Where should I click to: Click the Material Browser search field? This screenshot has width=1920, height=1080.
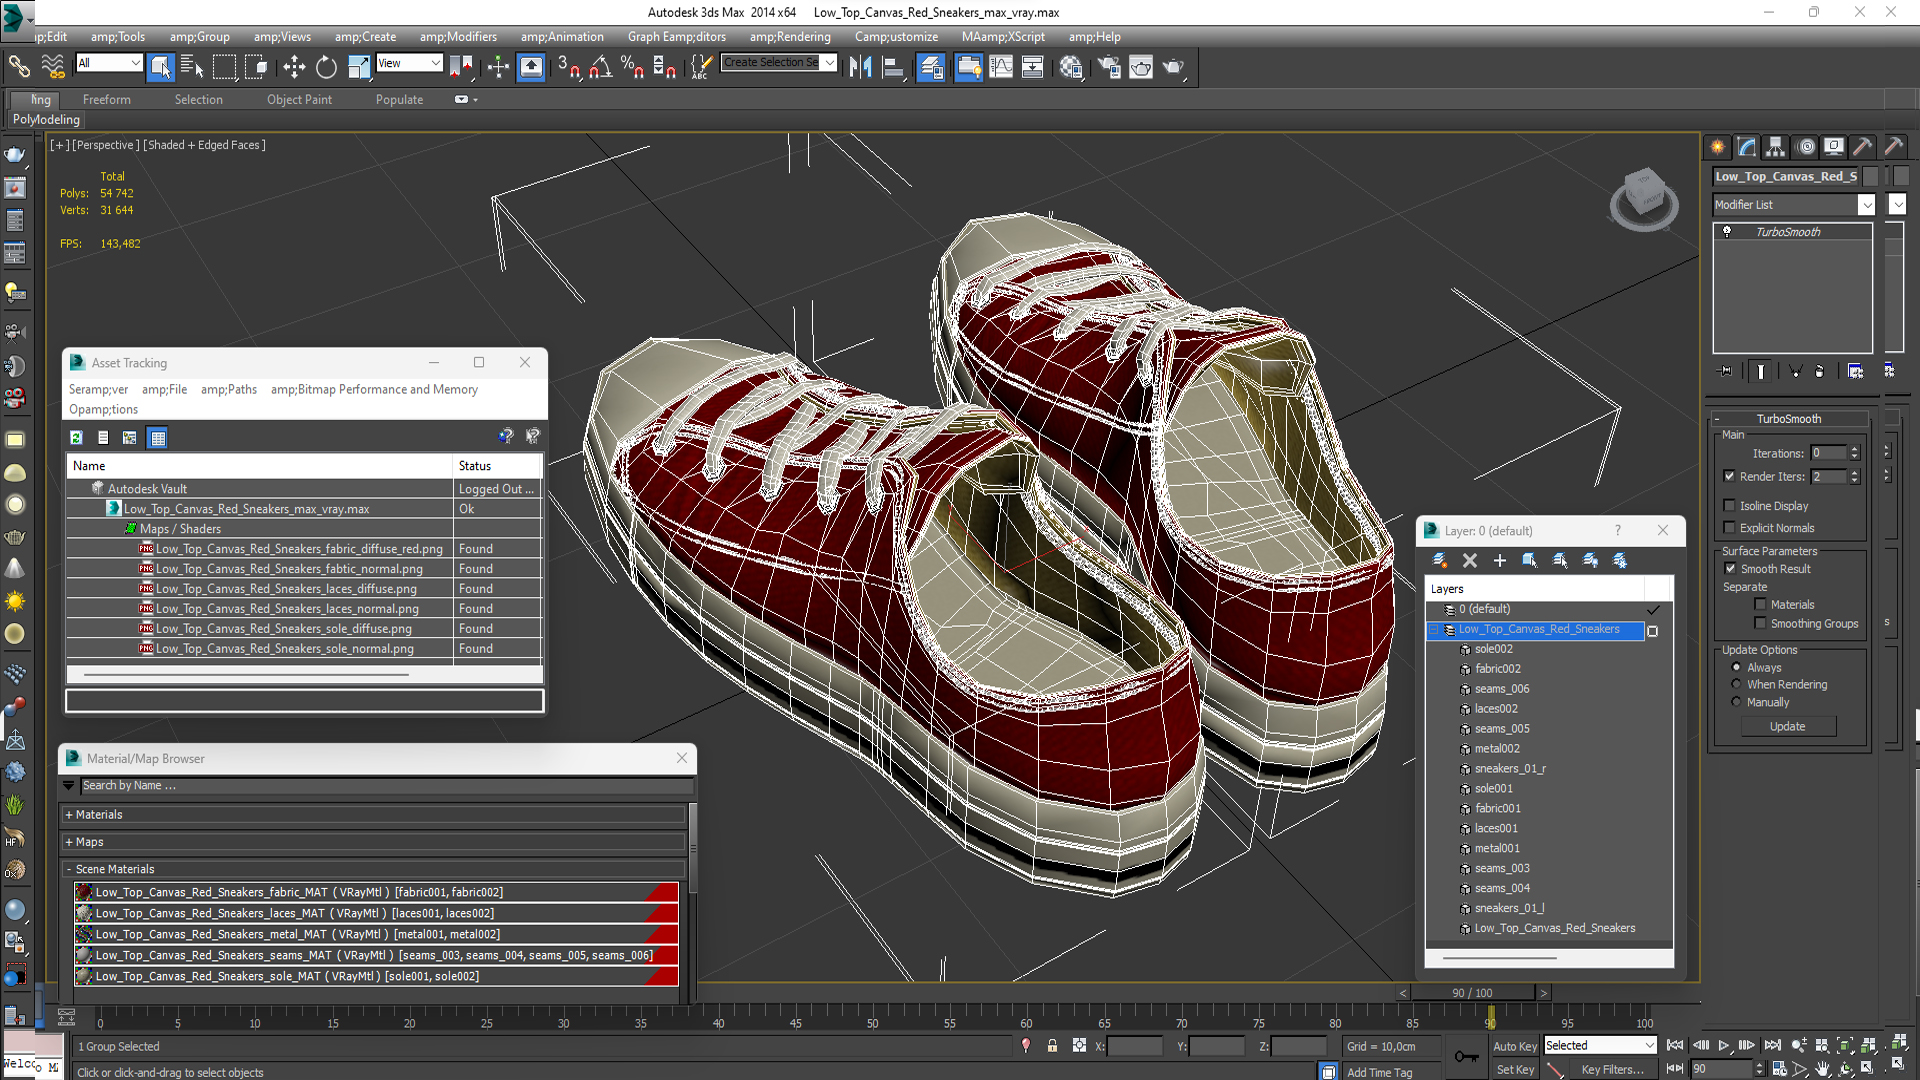tap(385, 786)
